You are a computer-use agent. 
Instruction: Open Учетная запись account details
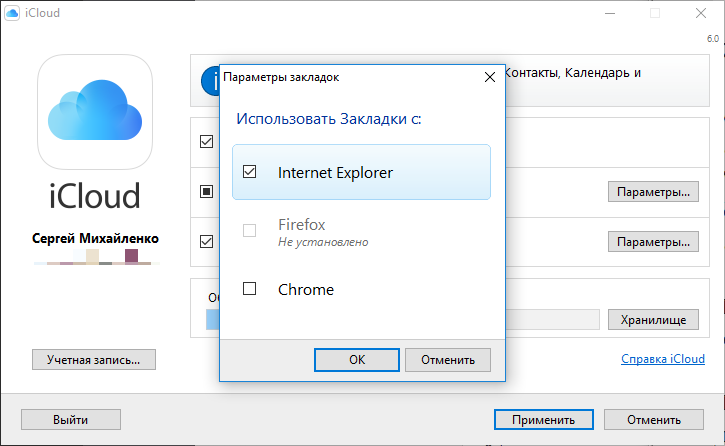pyautogui.click(x=94, y=360)
